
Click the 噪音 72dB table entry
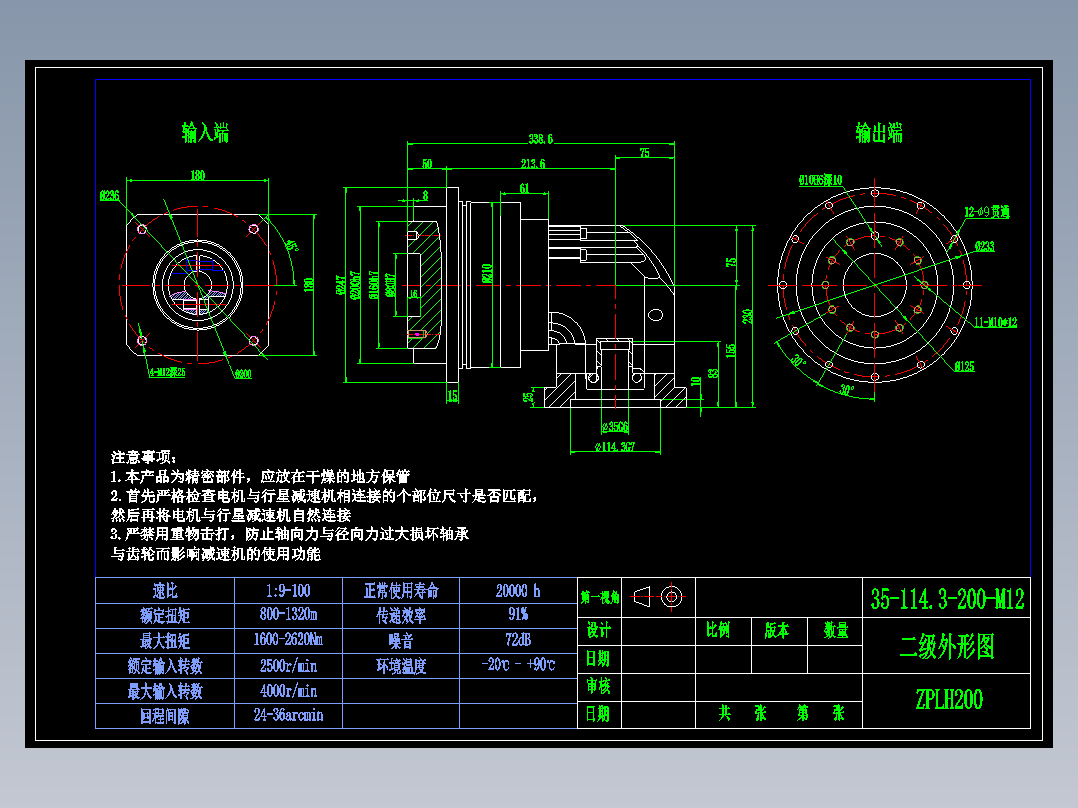(518, 641)
